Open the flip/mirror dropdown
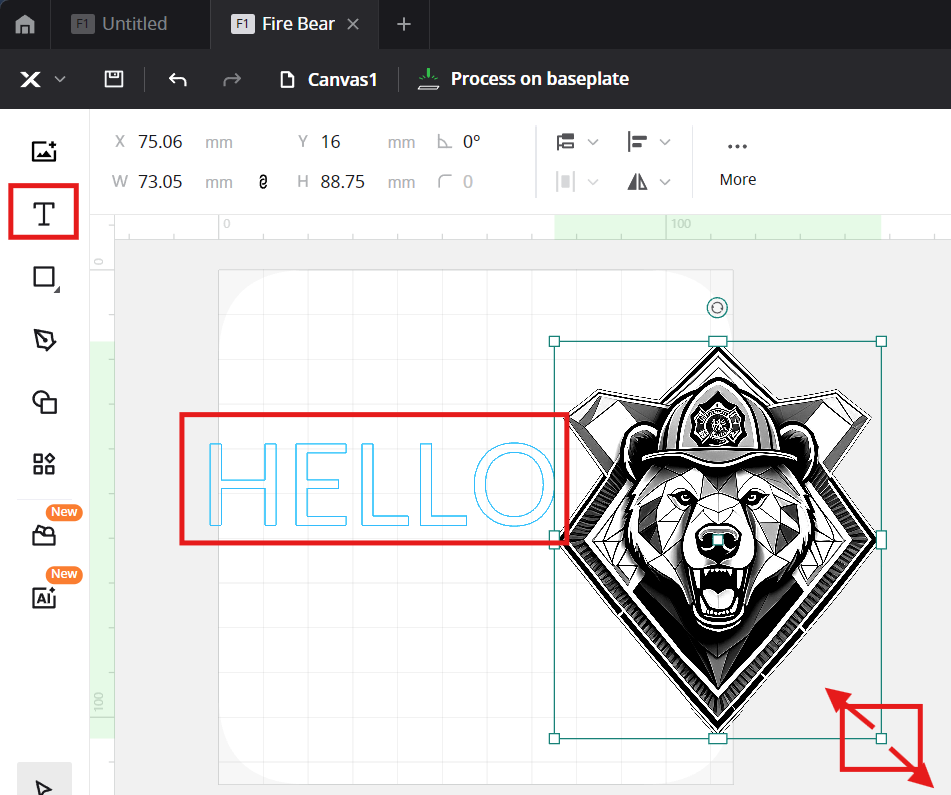 coord(648,182)
